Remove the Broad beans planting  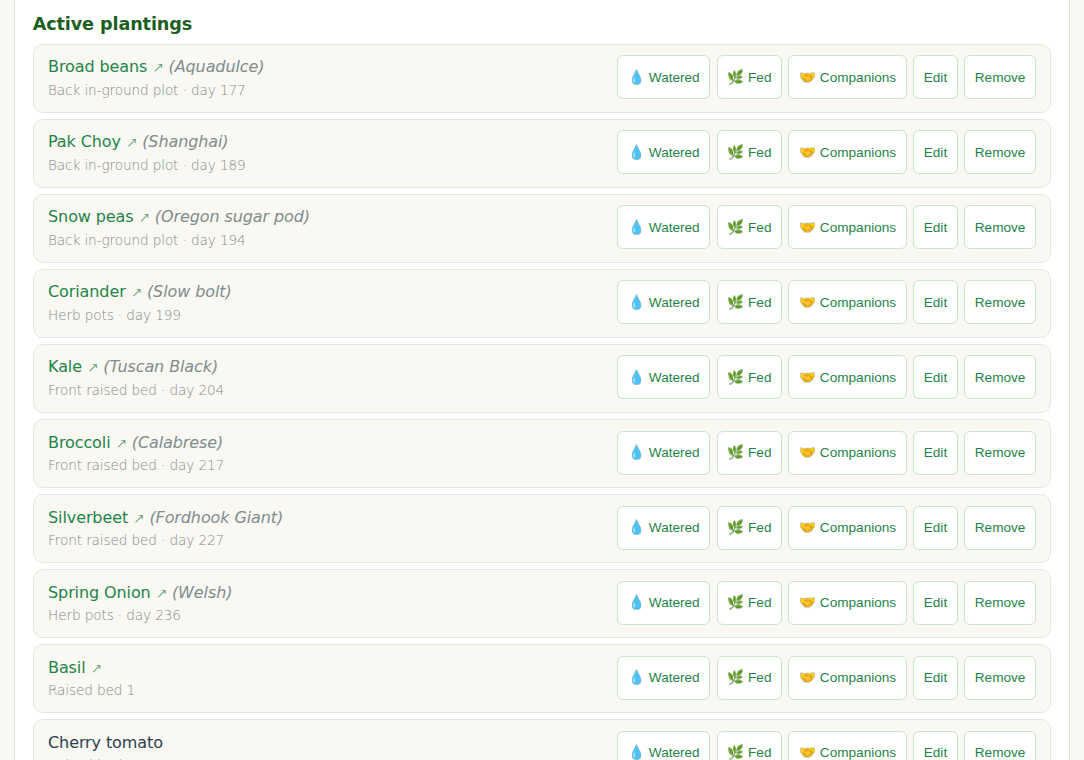click(x=1000, y=77)
